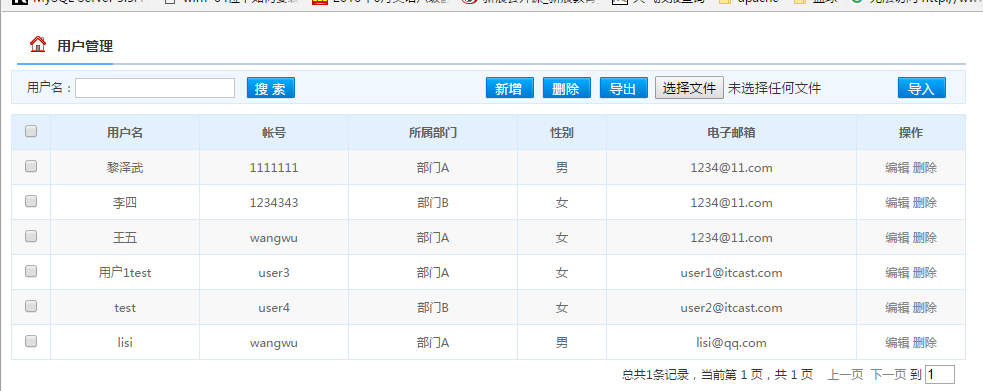Check the box for user 王五
Screen dimensions: 983x391
pyautogui.click(x=31, y=236)
